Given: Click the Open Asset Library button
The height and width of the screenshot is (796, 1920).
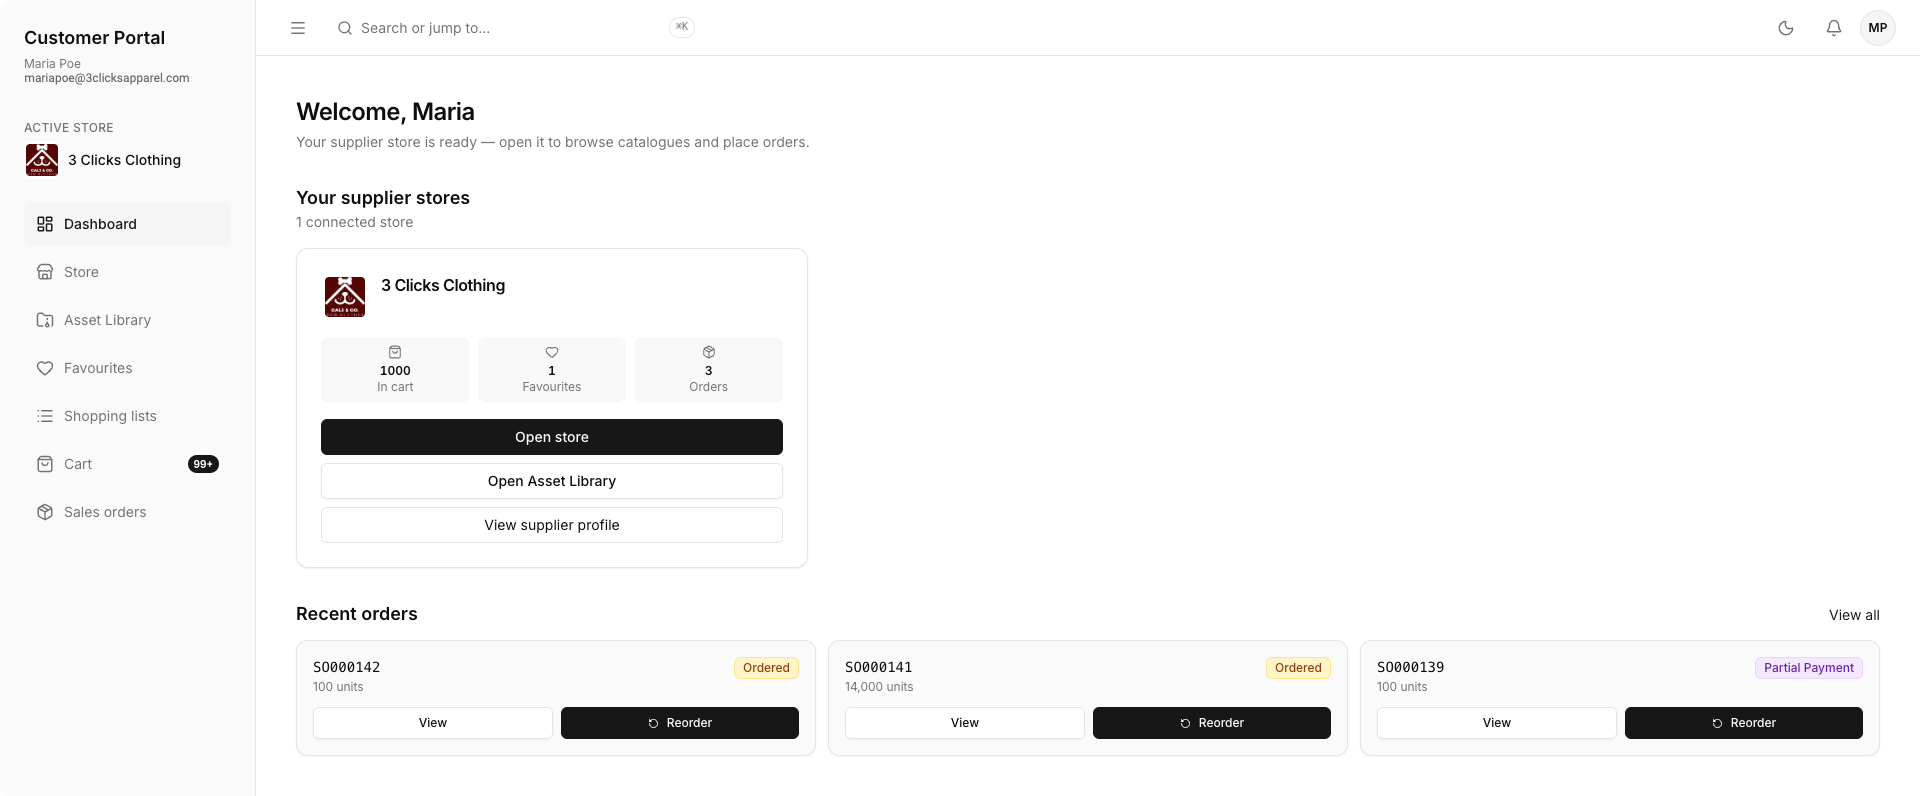Looking at the screenshot, I should pyautogui.click(x=552, y=481).
